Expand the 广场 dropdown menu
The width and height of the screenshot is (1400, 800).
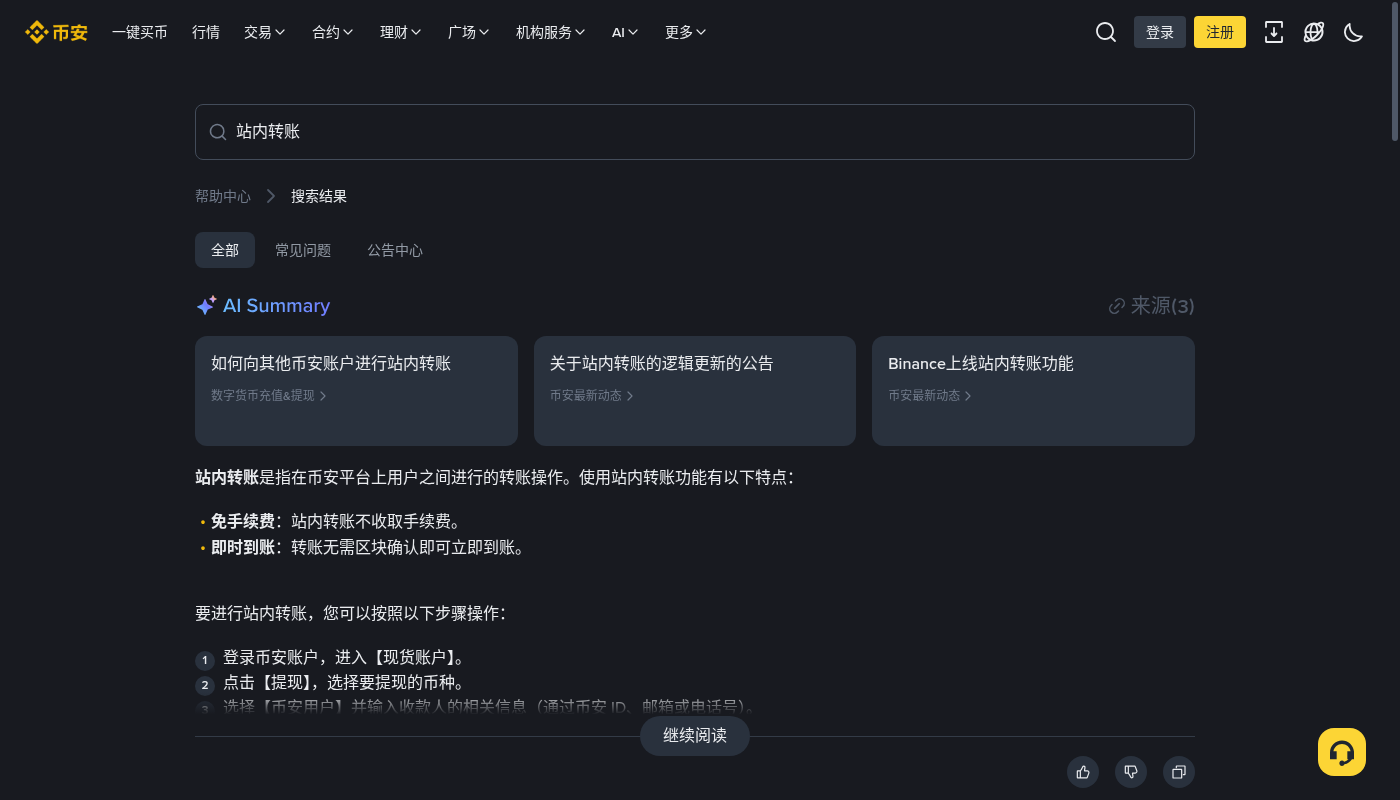coord(469,32)
